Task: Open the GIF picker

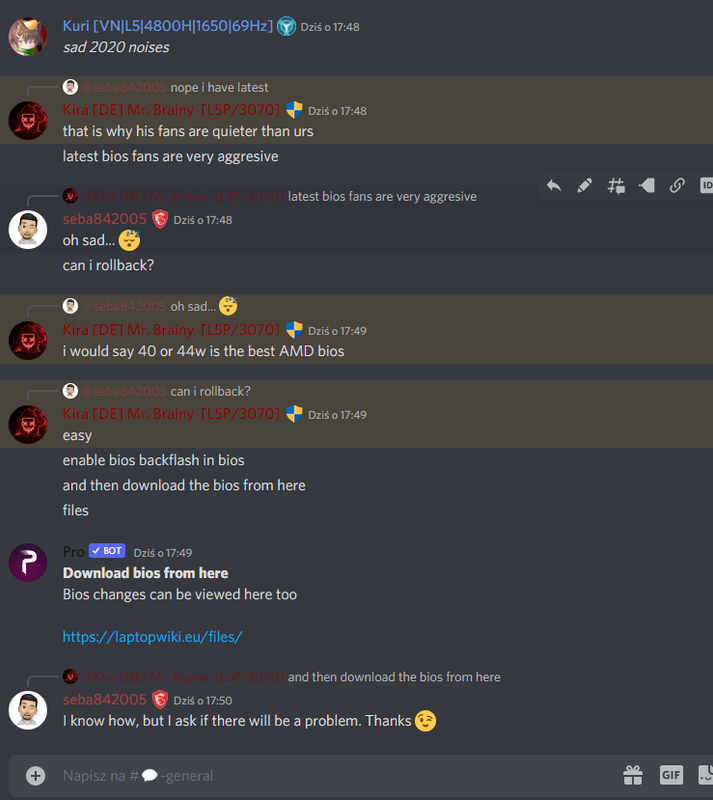Action: click(x=671, y=775)
